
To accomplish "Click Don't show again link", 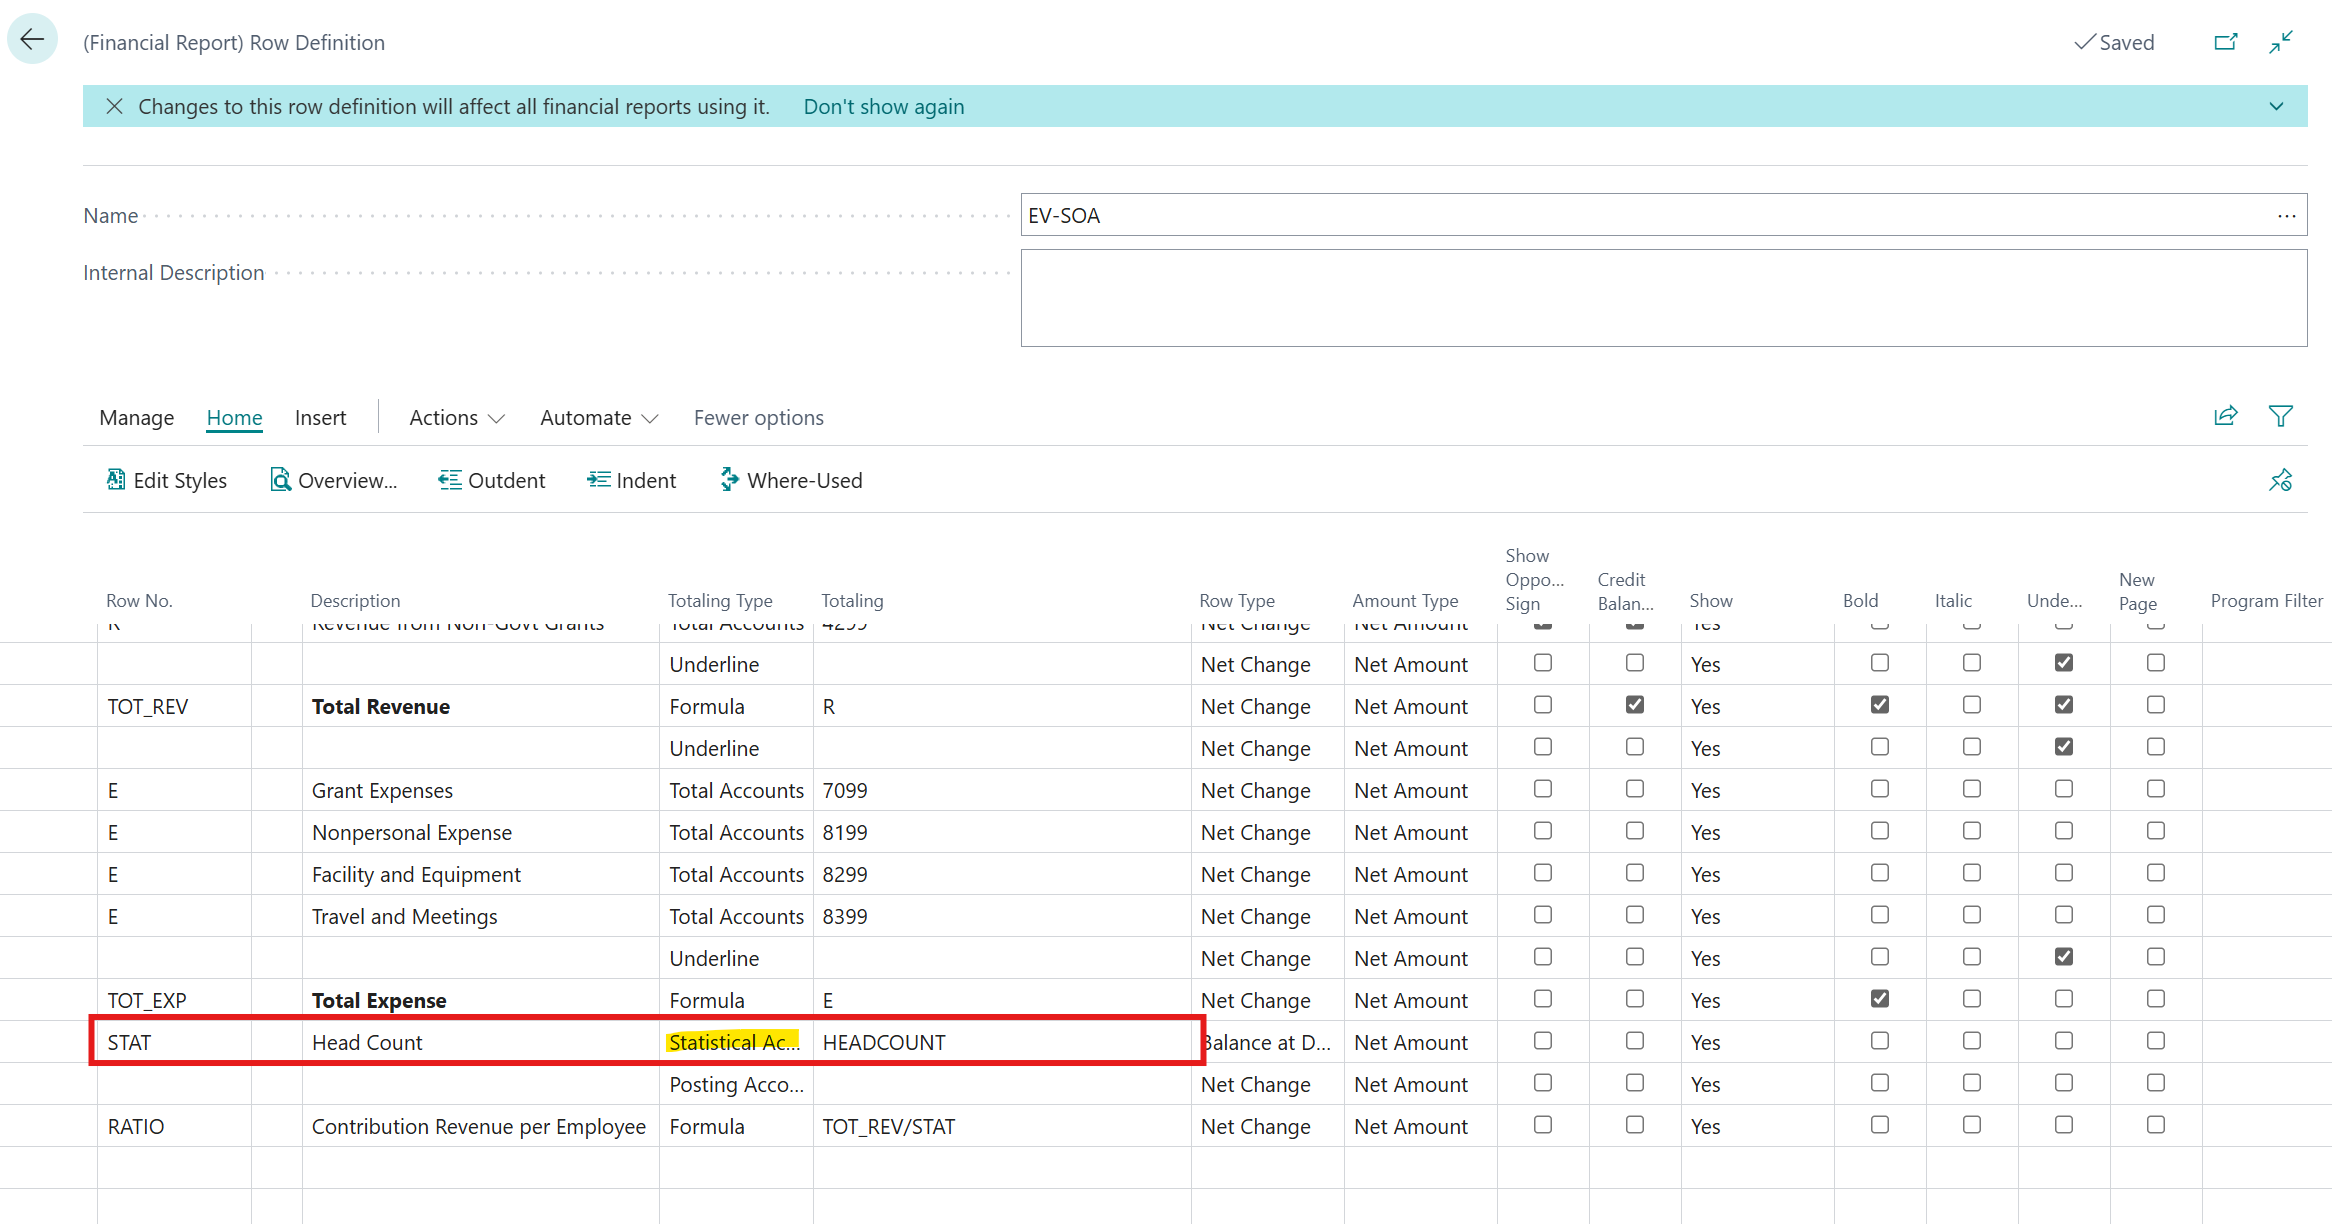I will 884,107.
